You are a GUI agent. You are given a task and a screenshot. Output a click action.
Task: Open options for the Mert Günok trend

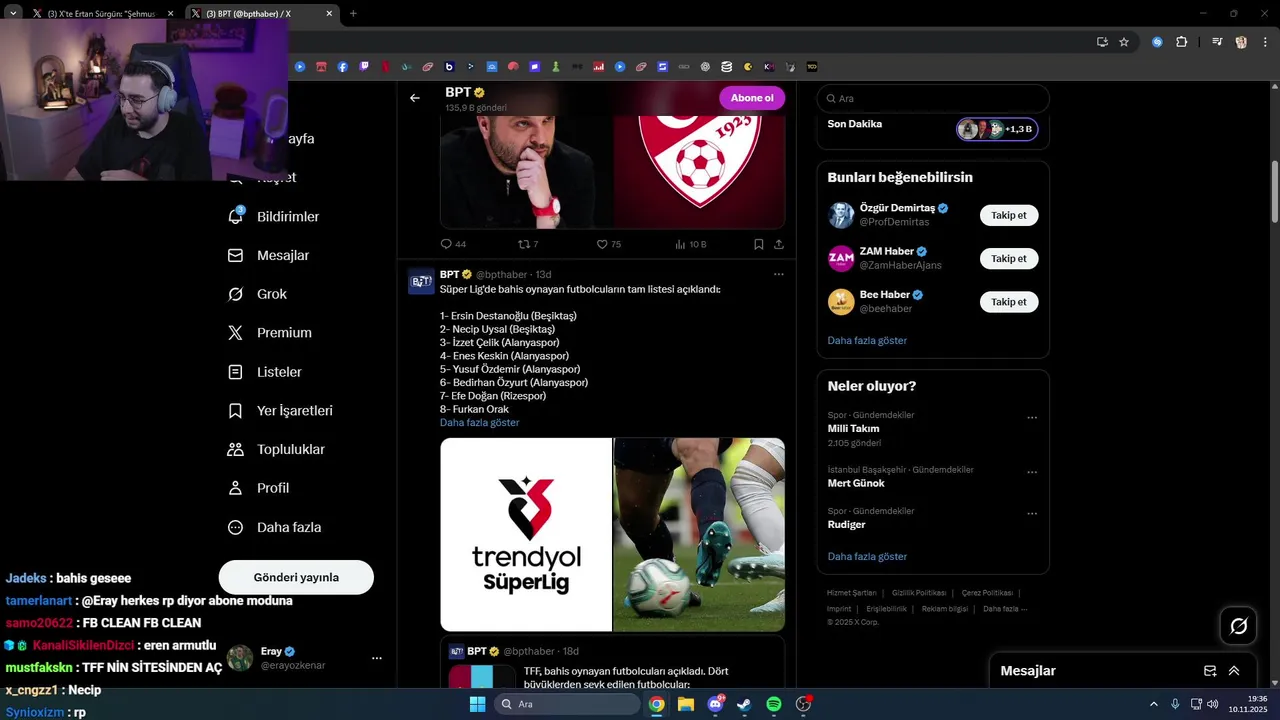point(1032,472)
